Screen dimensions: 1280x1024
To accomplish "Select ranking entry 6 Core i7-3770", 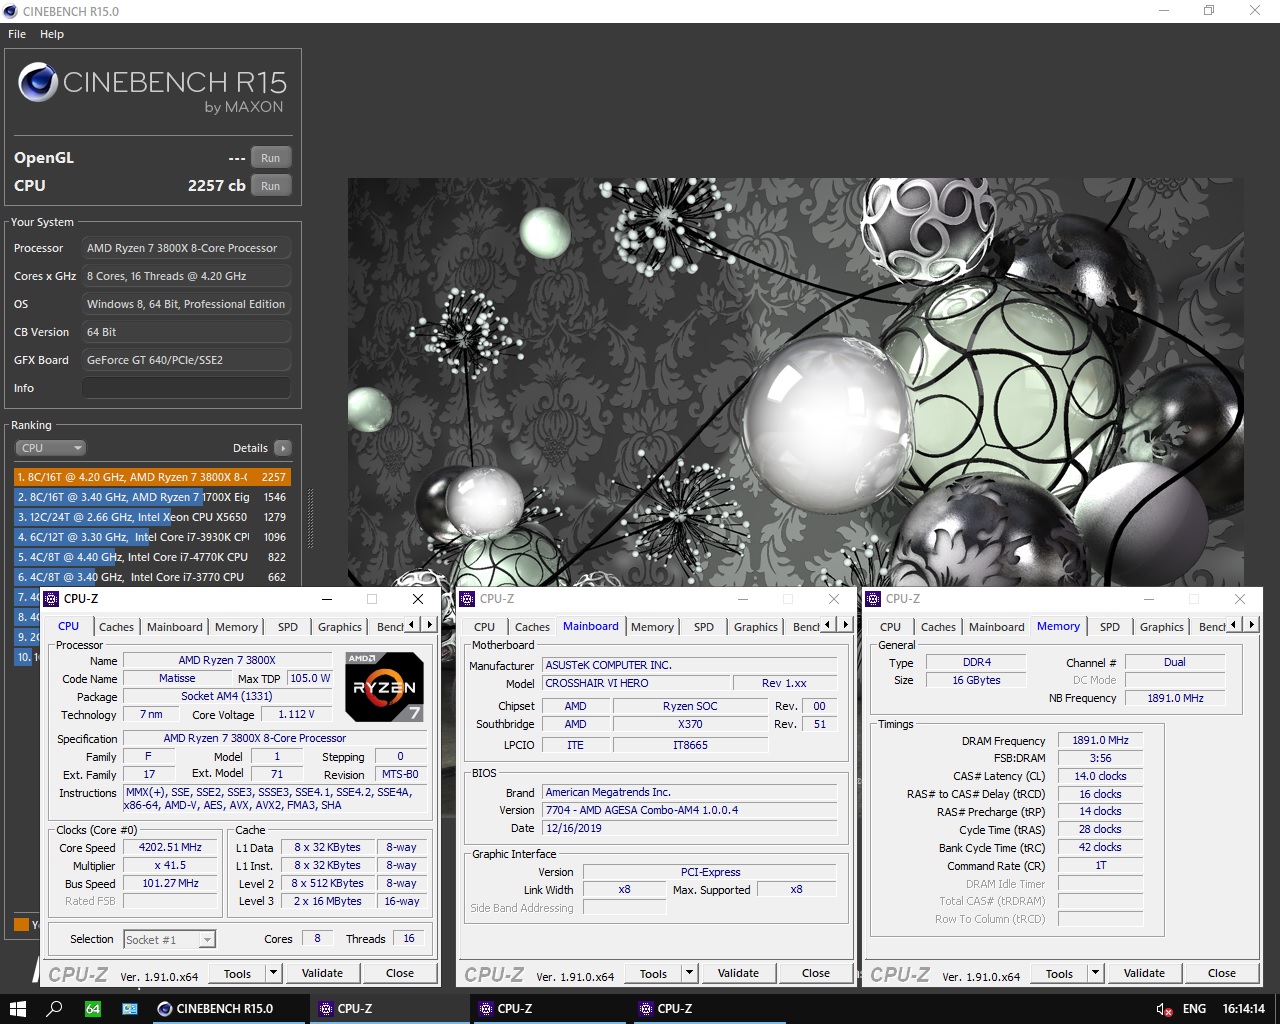I will pyautogui.click(x=152, y=577).
